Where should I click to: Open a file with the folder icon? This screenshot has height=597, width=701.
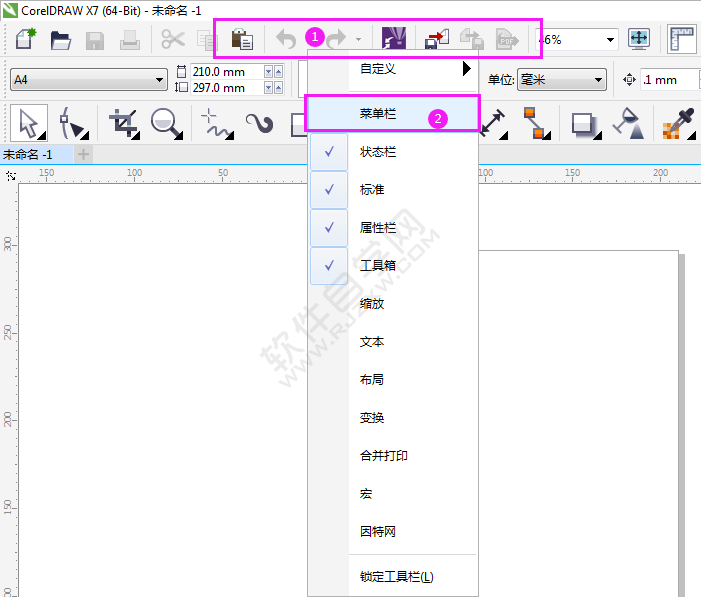60,40
